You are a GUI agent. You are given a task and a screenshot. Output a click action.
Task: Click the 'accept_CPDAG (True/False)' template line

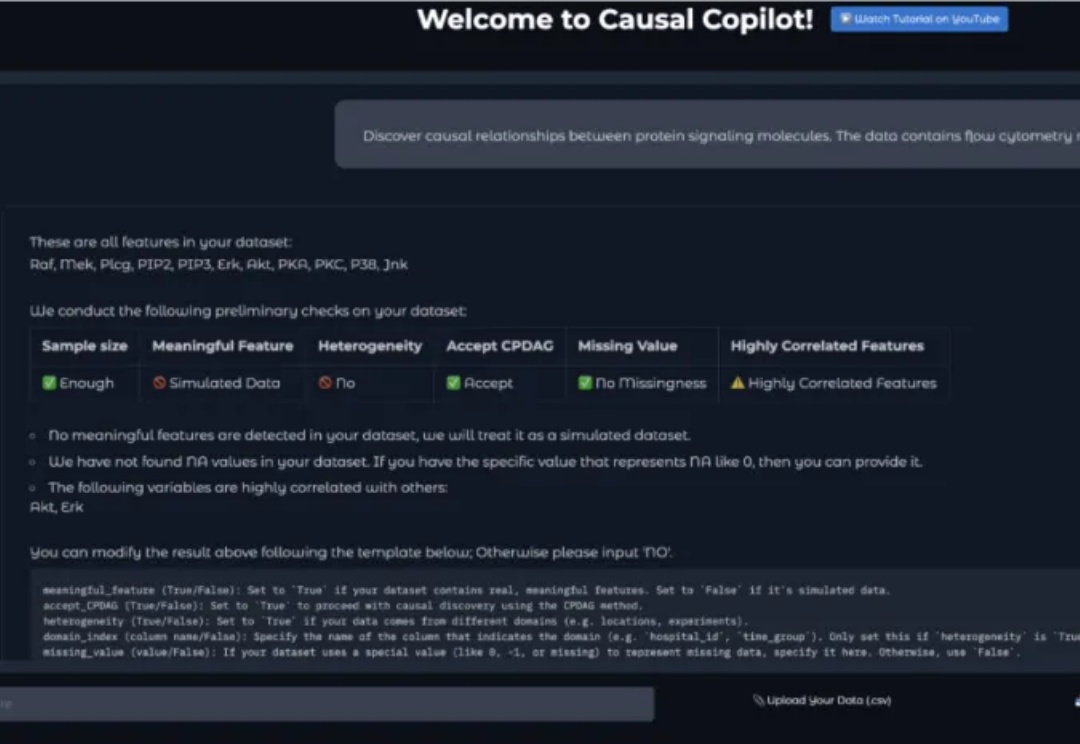click(342, 606)
